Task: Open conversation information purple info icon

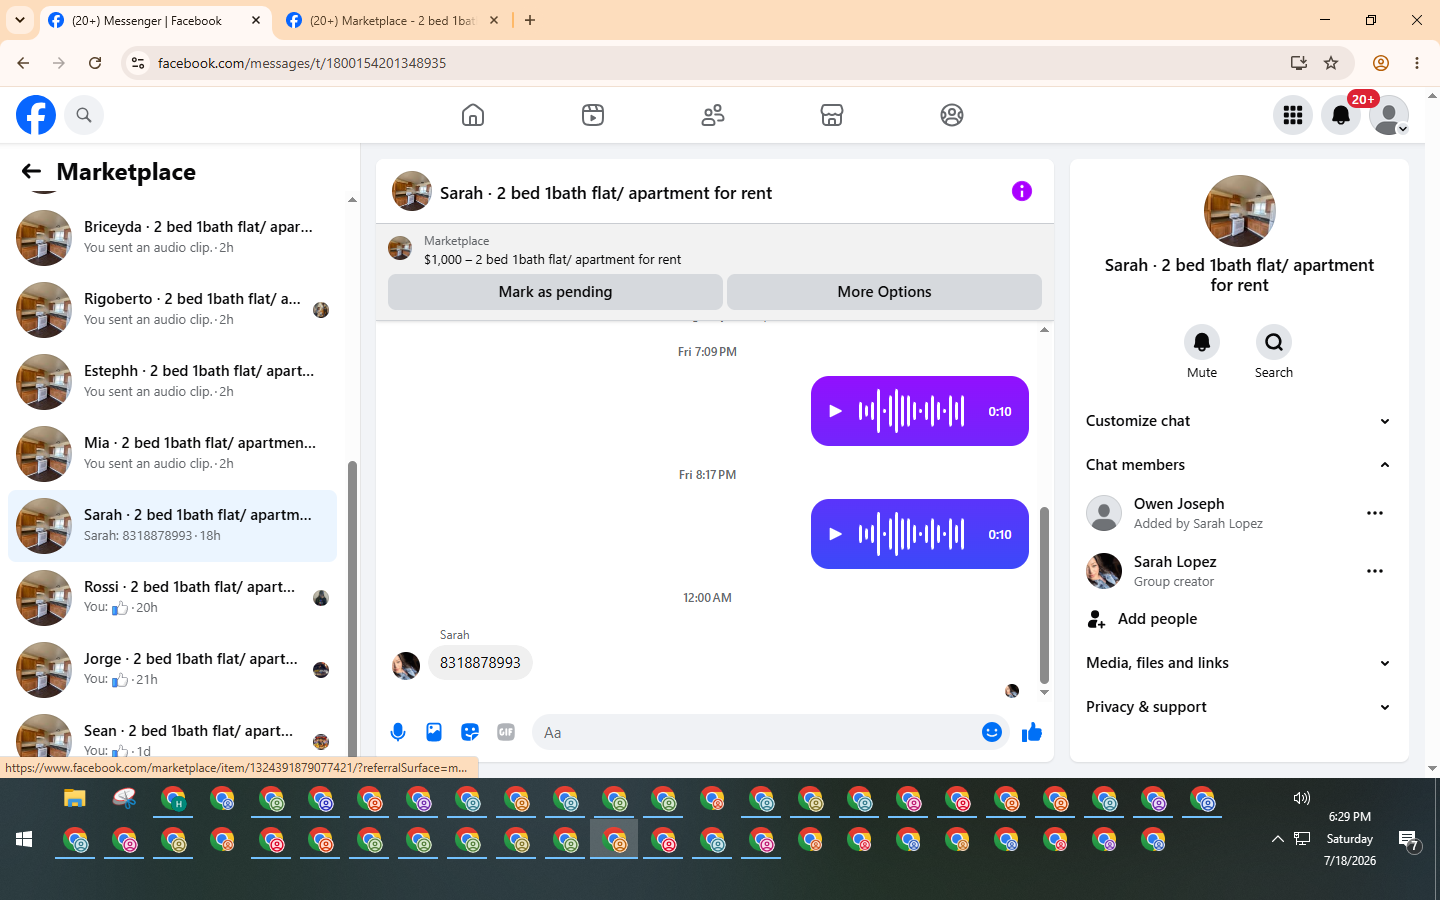Action: (x=1022, y=191)
